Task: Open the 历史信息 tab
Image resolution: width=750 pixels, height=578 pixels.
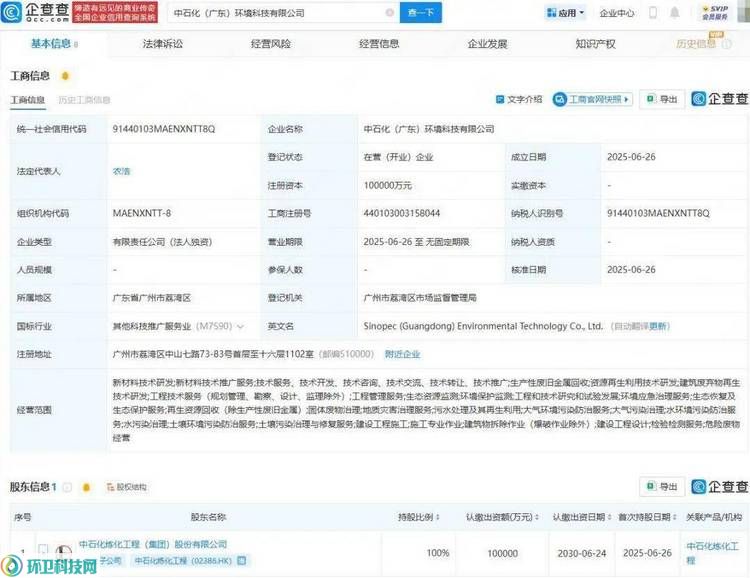Action: (696, 44)
